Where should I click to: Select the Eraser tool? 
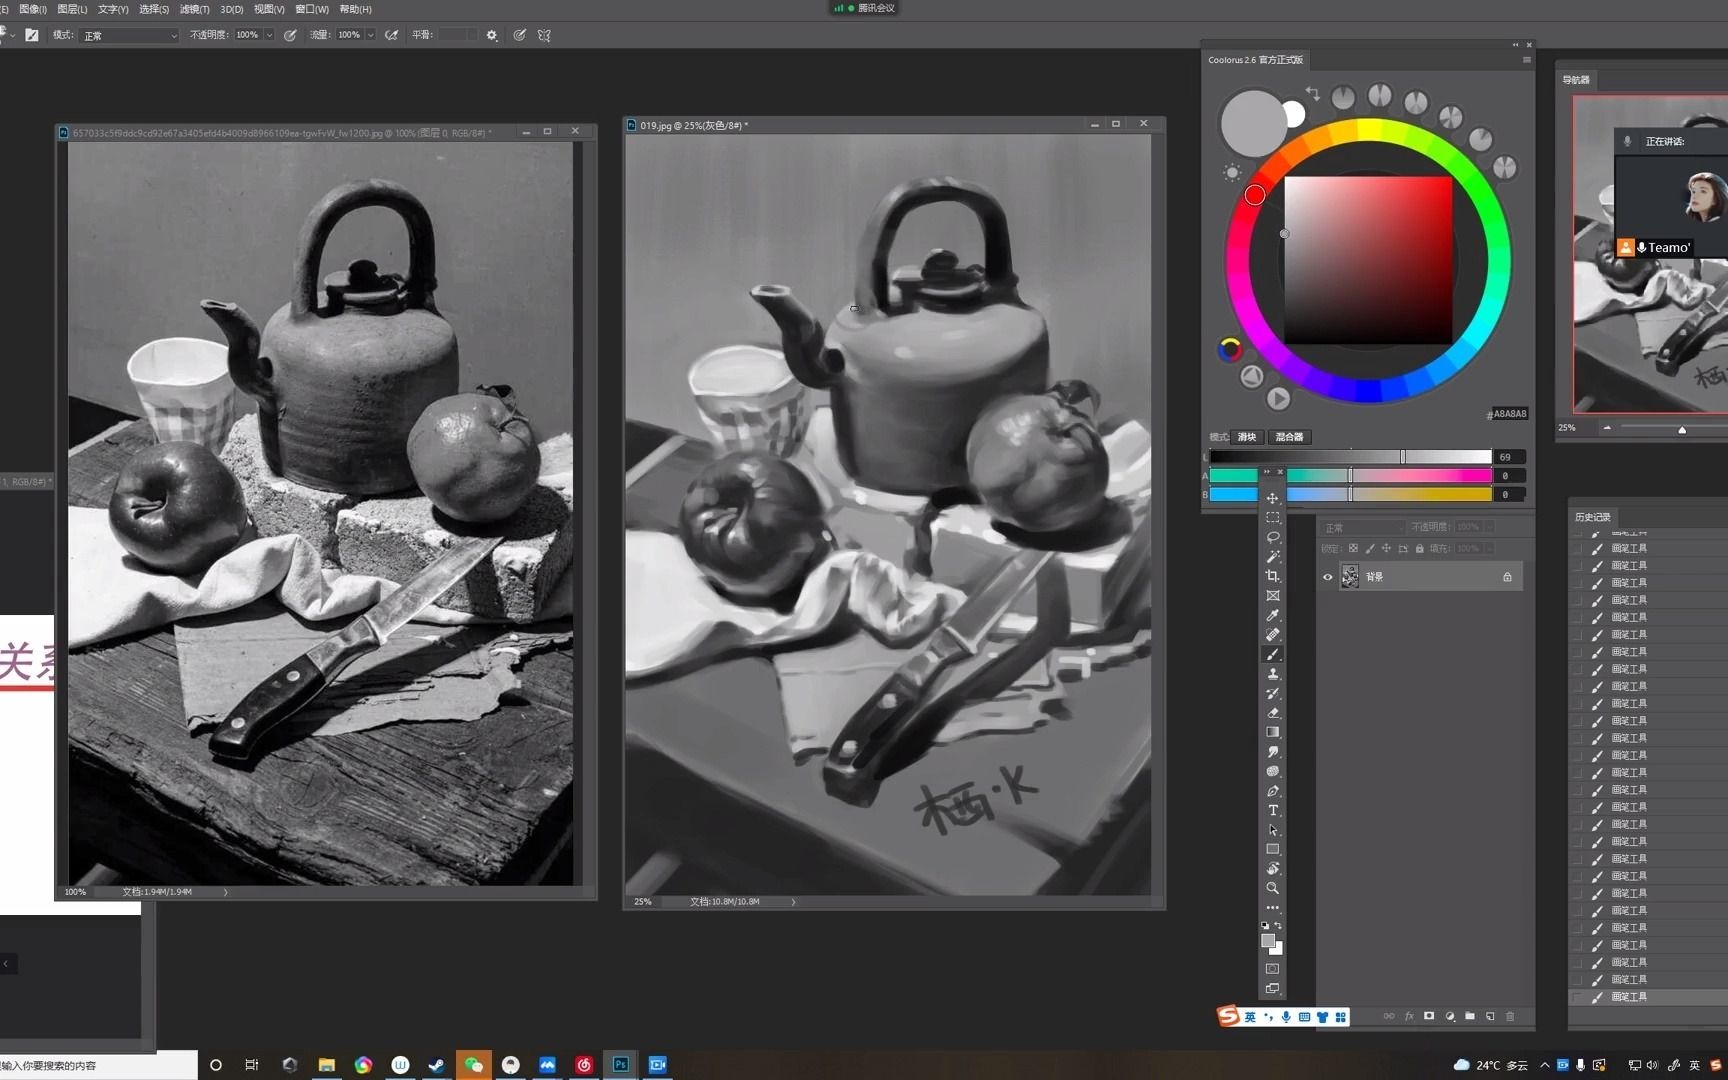tap(1272, 713)
